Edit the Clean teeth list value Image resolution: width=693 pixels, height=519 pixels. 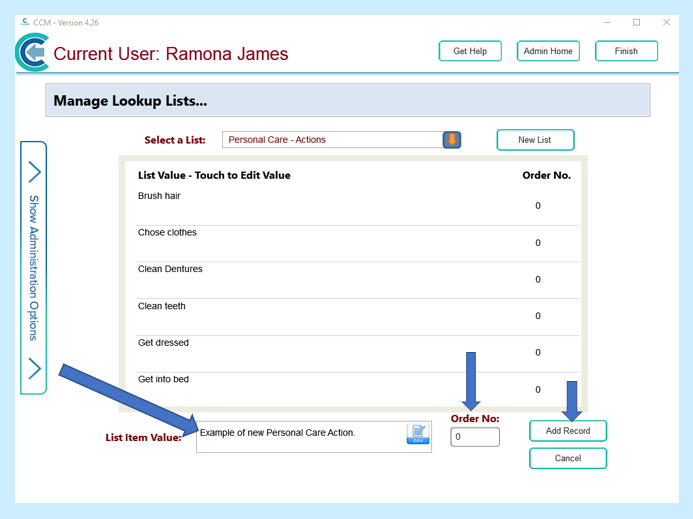(162, 306)
